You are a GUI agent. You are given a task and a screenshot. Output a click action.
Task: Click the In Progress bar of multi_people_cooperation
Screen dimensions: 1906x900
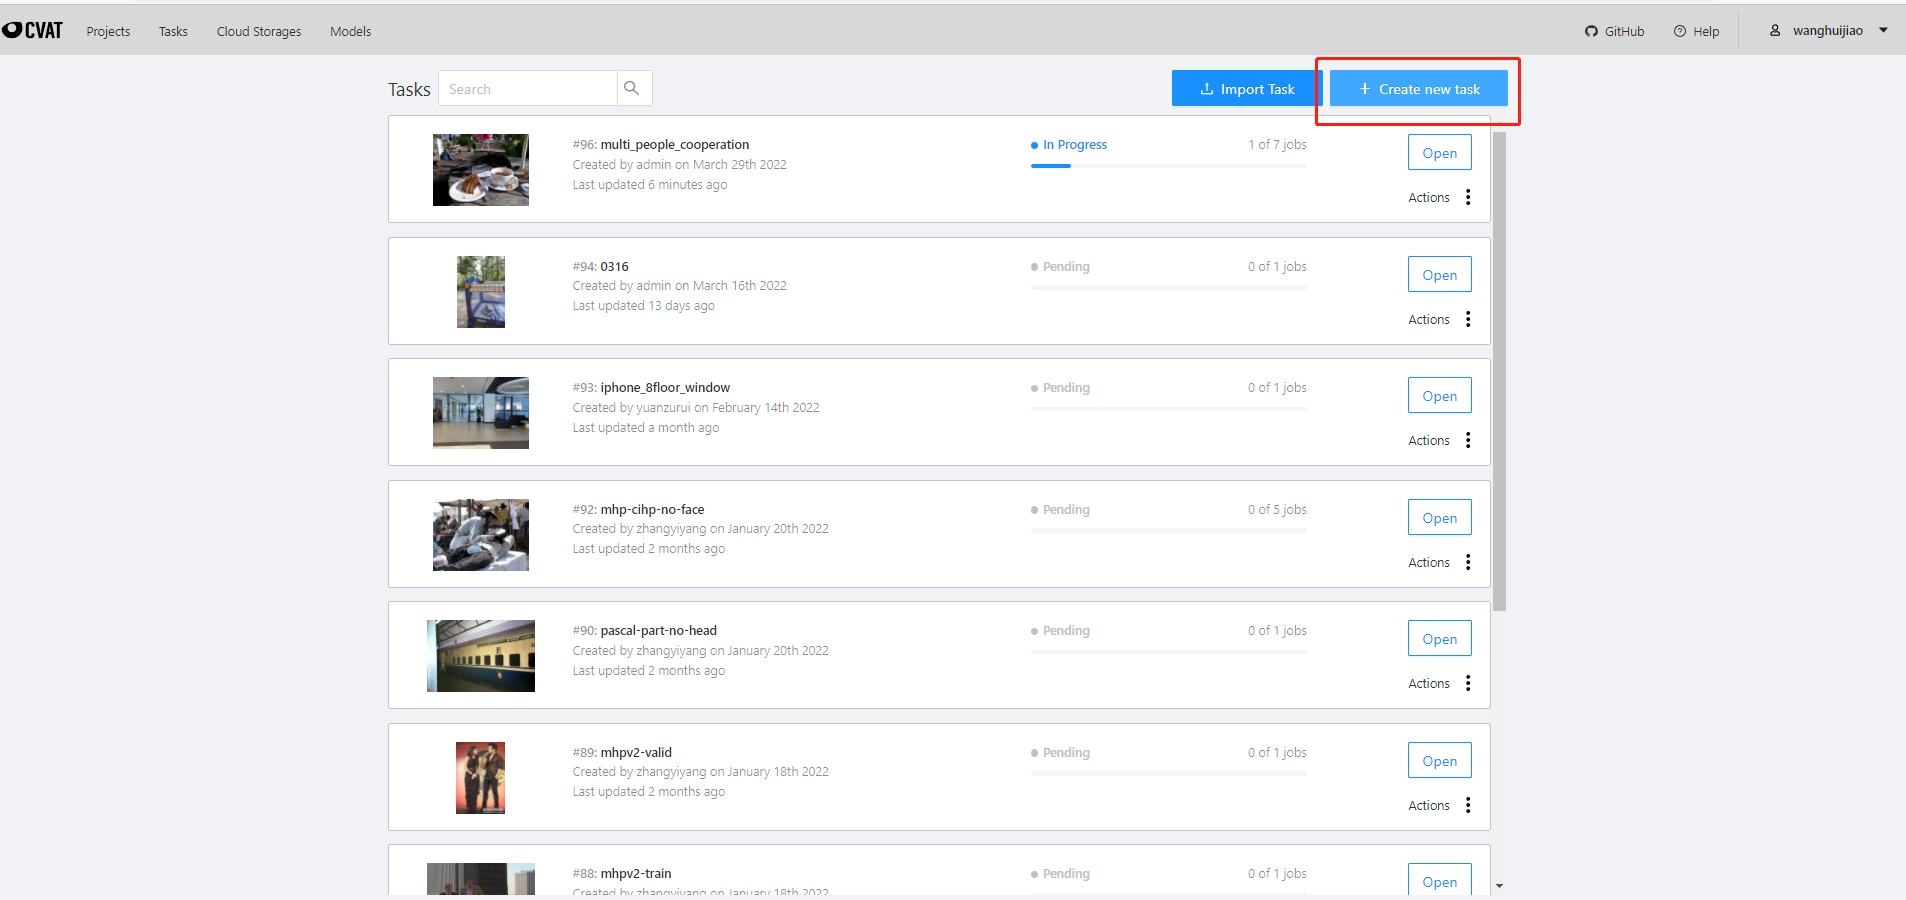click(x=1168, y=166)
